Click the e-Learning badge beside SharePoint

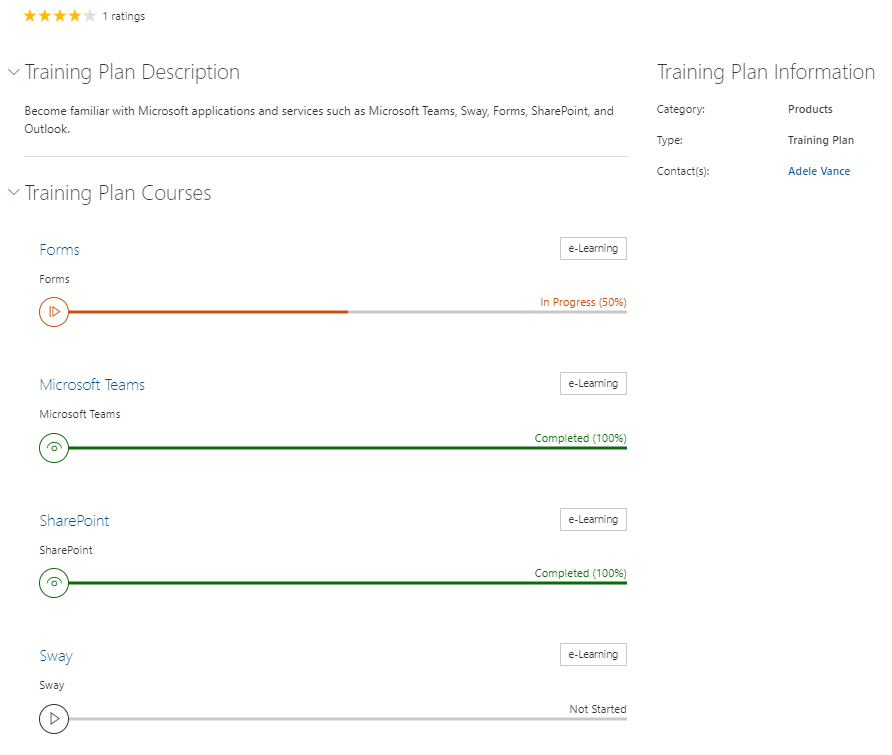(x=593, y=519)
